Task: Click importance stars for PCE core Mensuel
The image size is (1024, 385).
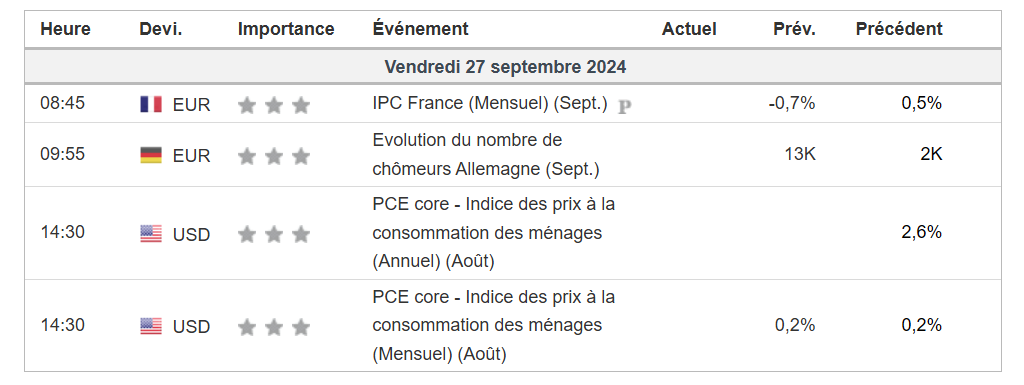Action: point(274,327)
